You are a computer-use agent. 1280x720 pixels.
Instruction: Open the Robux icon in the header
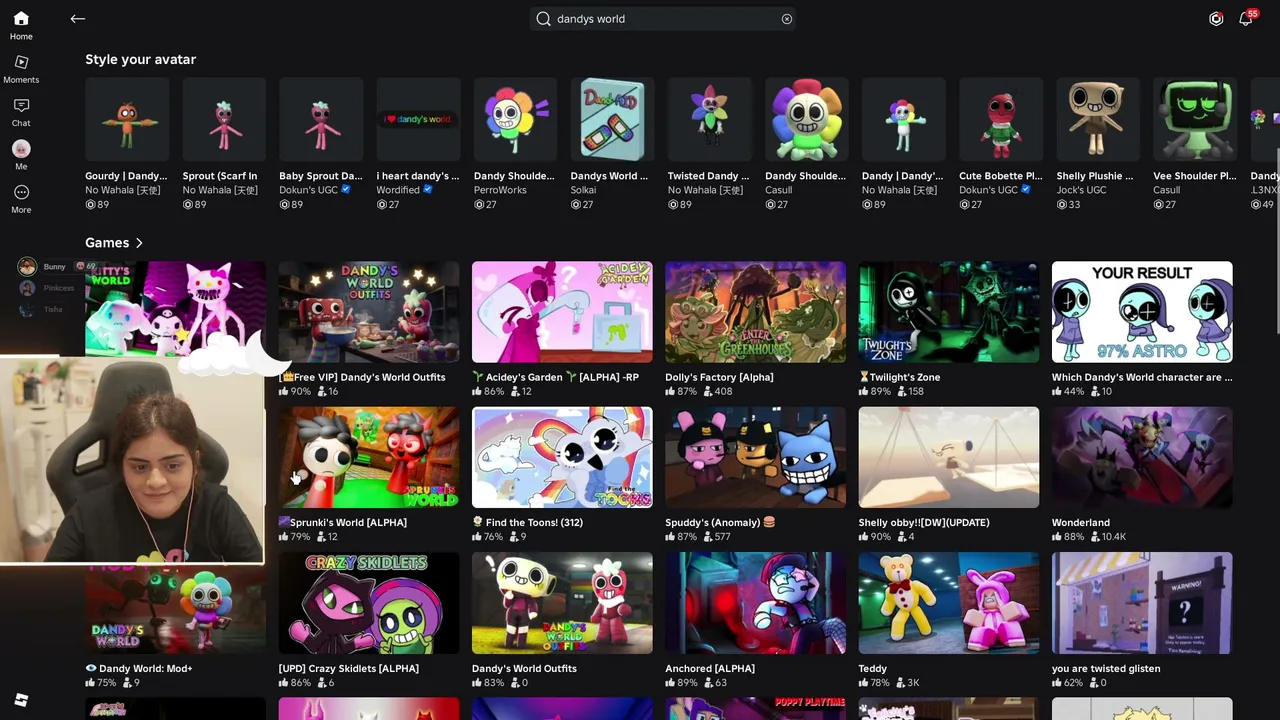point(1216,19)
